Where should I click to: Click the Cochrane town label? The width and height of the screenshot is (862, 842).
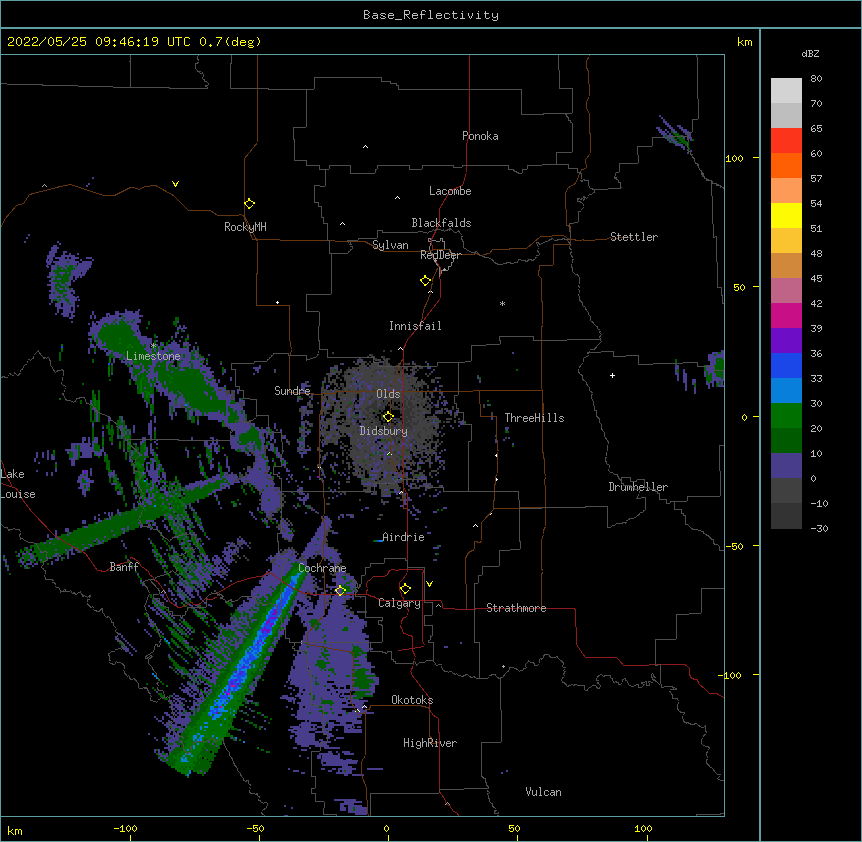pyautogui.click(x=322, y=568)
